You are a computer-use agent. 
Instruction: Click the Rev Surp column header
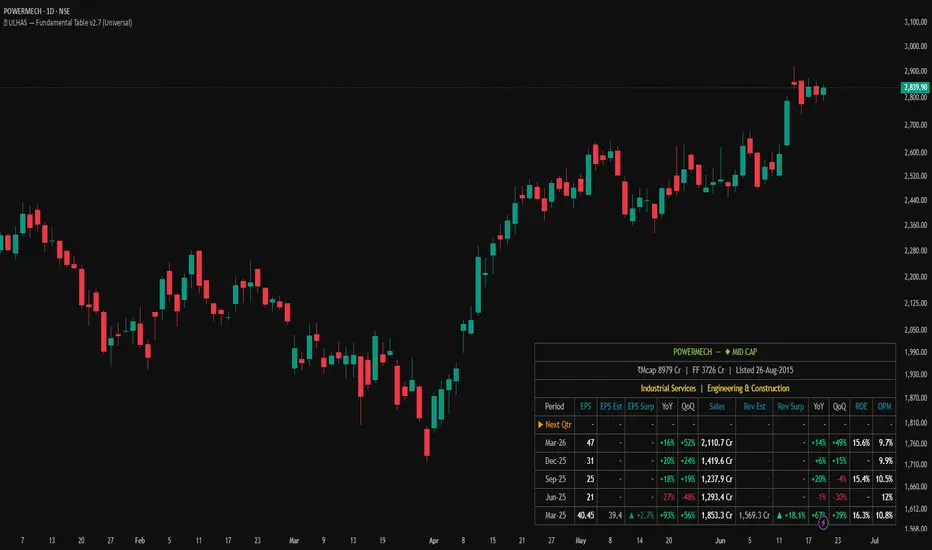791,407
